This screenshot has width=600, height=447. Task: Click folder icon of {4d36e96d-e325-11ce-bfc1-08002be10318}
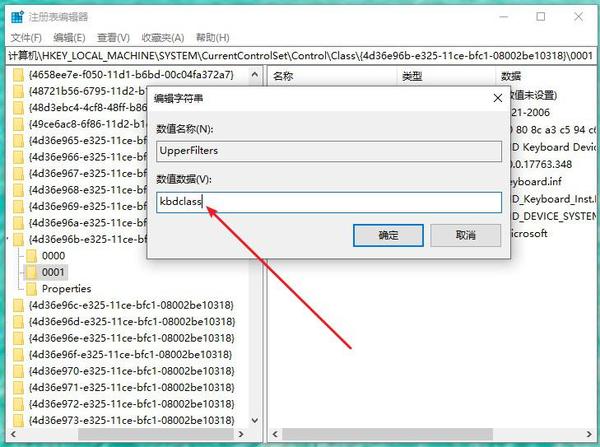pos(18,321)
